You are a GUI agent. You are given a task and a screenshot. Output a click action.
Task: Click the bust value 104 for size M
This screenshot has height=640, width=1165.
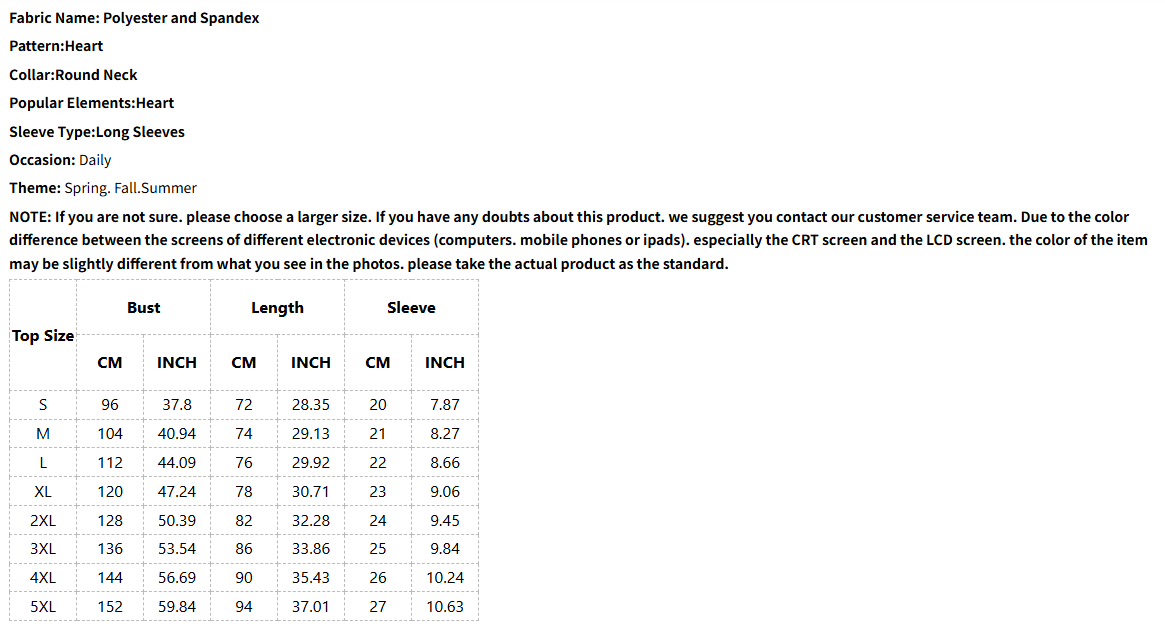(110, 434)
